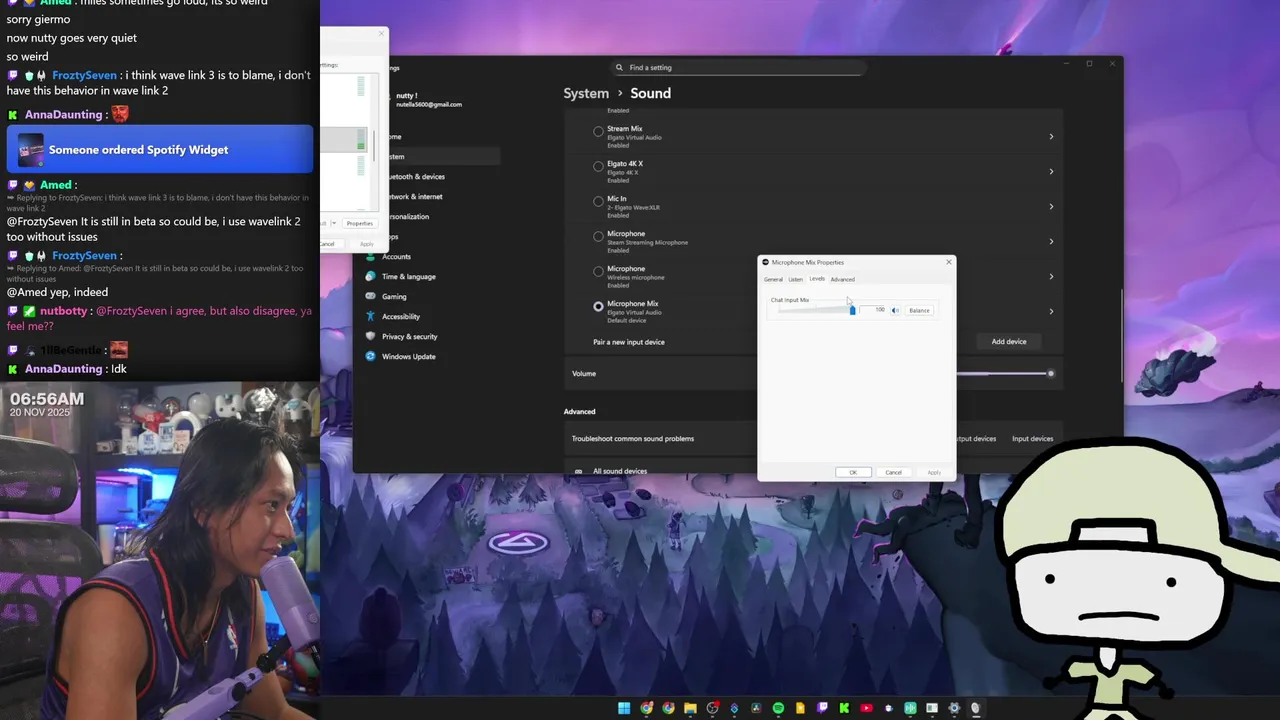Click the Pair a new input device text
The image size is (1280, 720).
click(x=629, y=342)
